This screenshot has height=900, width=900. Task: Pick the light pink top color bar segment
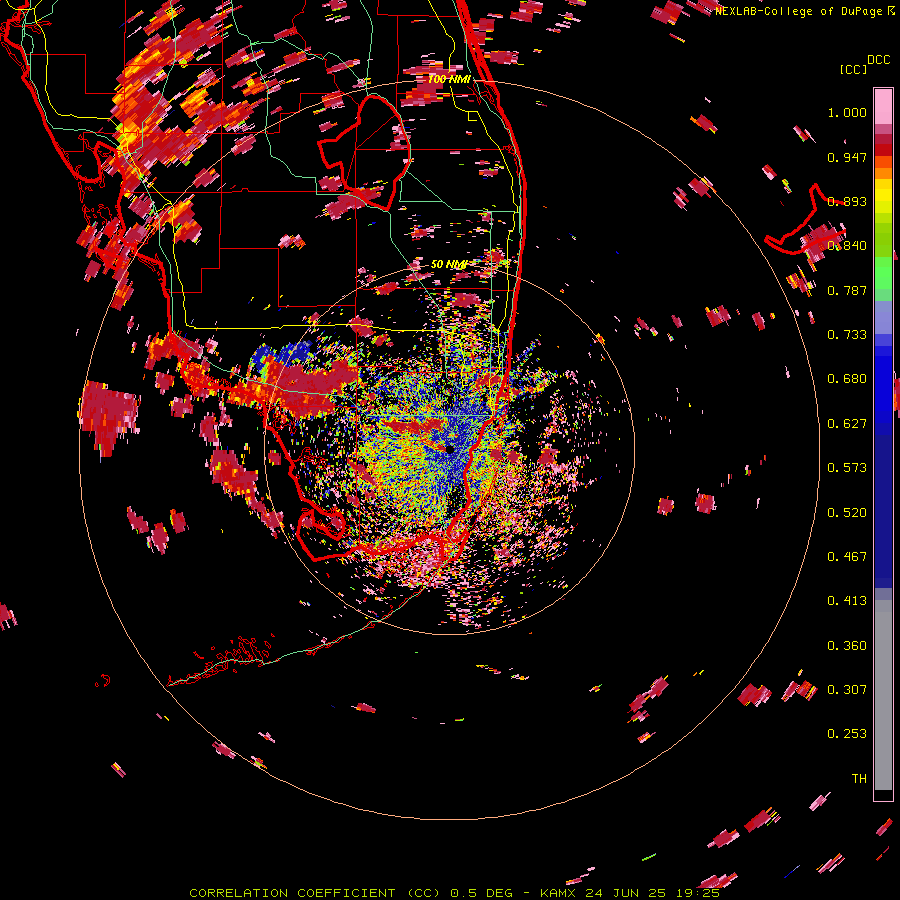coord(883,107)
